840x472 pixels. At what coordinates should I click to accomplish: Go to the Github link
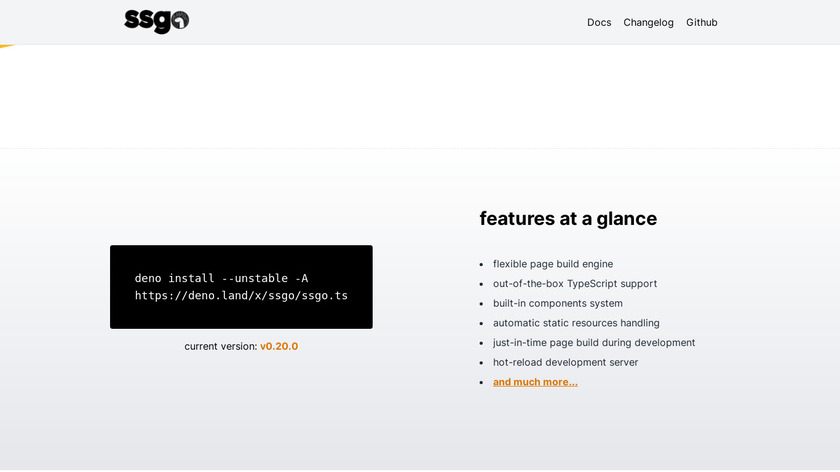[x=701, y=22]
